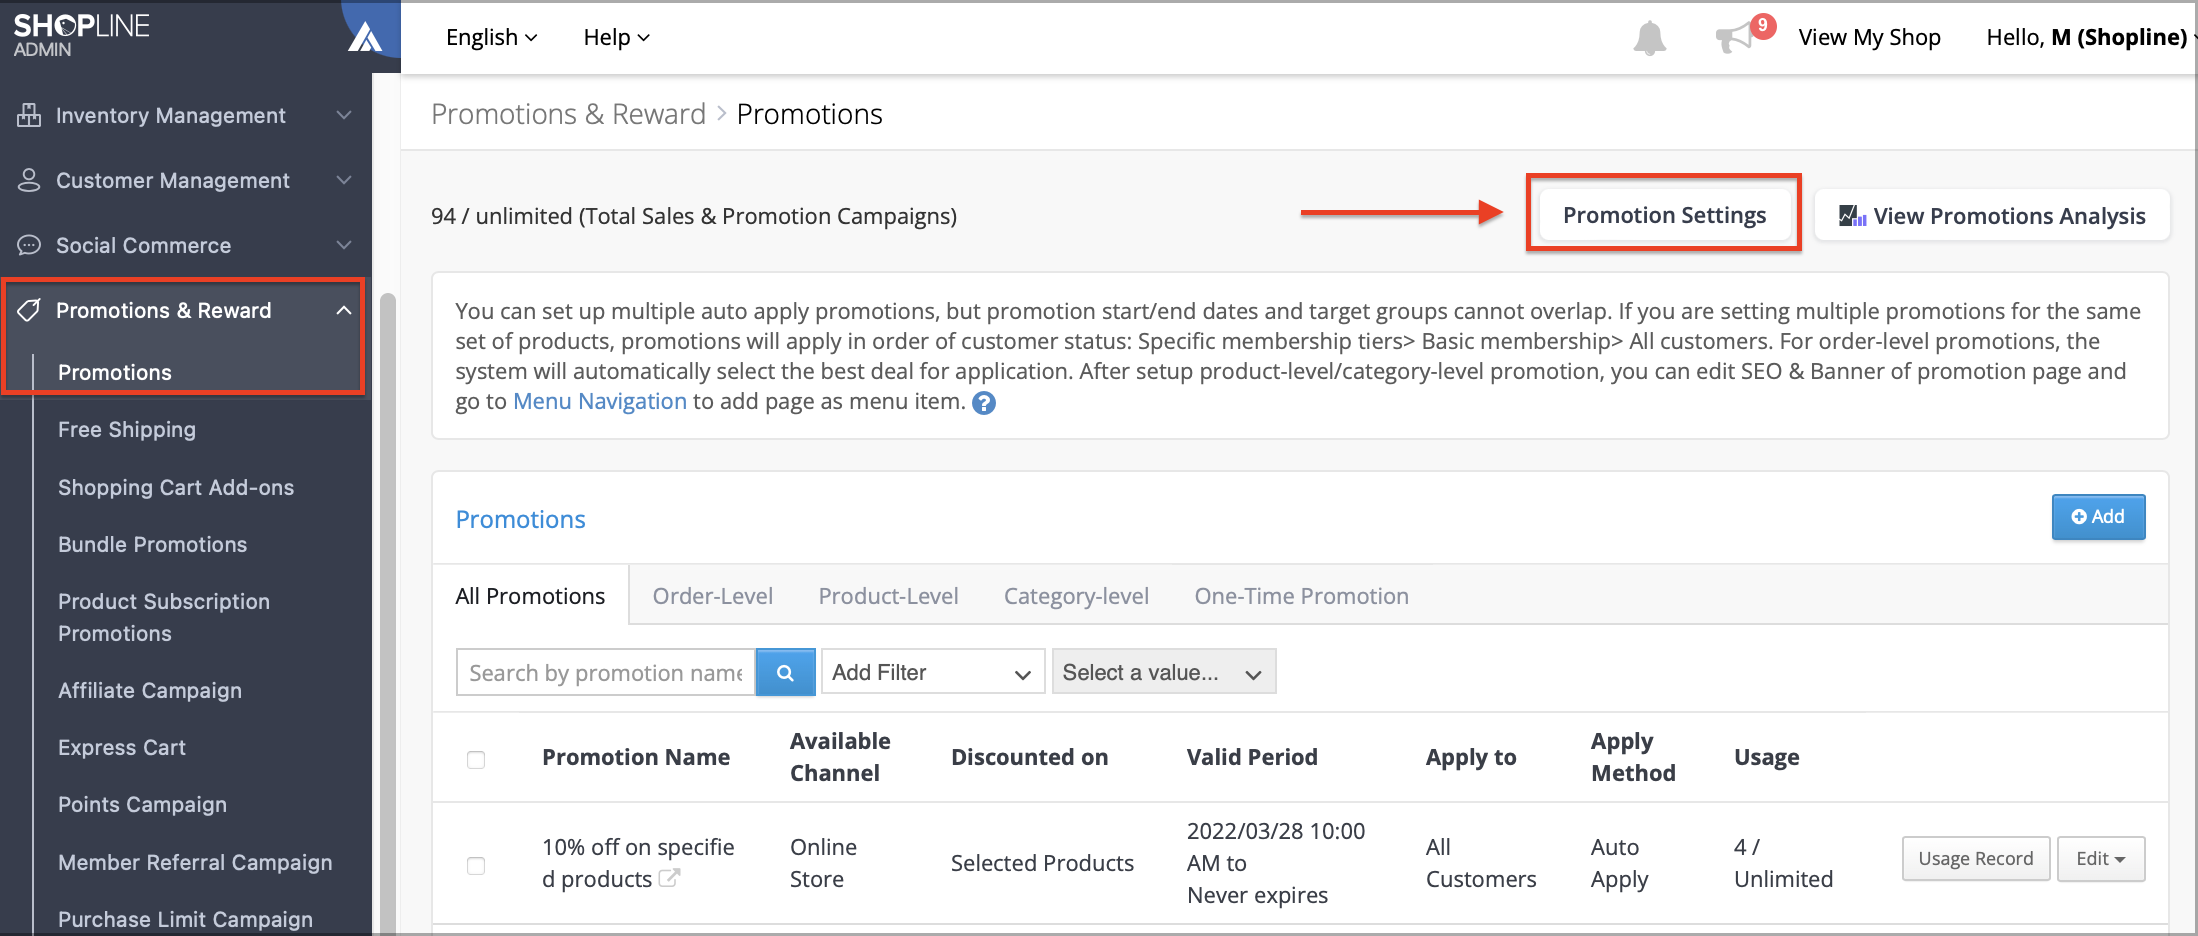2198x936 pixels.
Task: Open the Add Filter dropdown
Action: coord(932,672)
